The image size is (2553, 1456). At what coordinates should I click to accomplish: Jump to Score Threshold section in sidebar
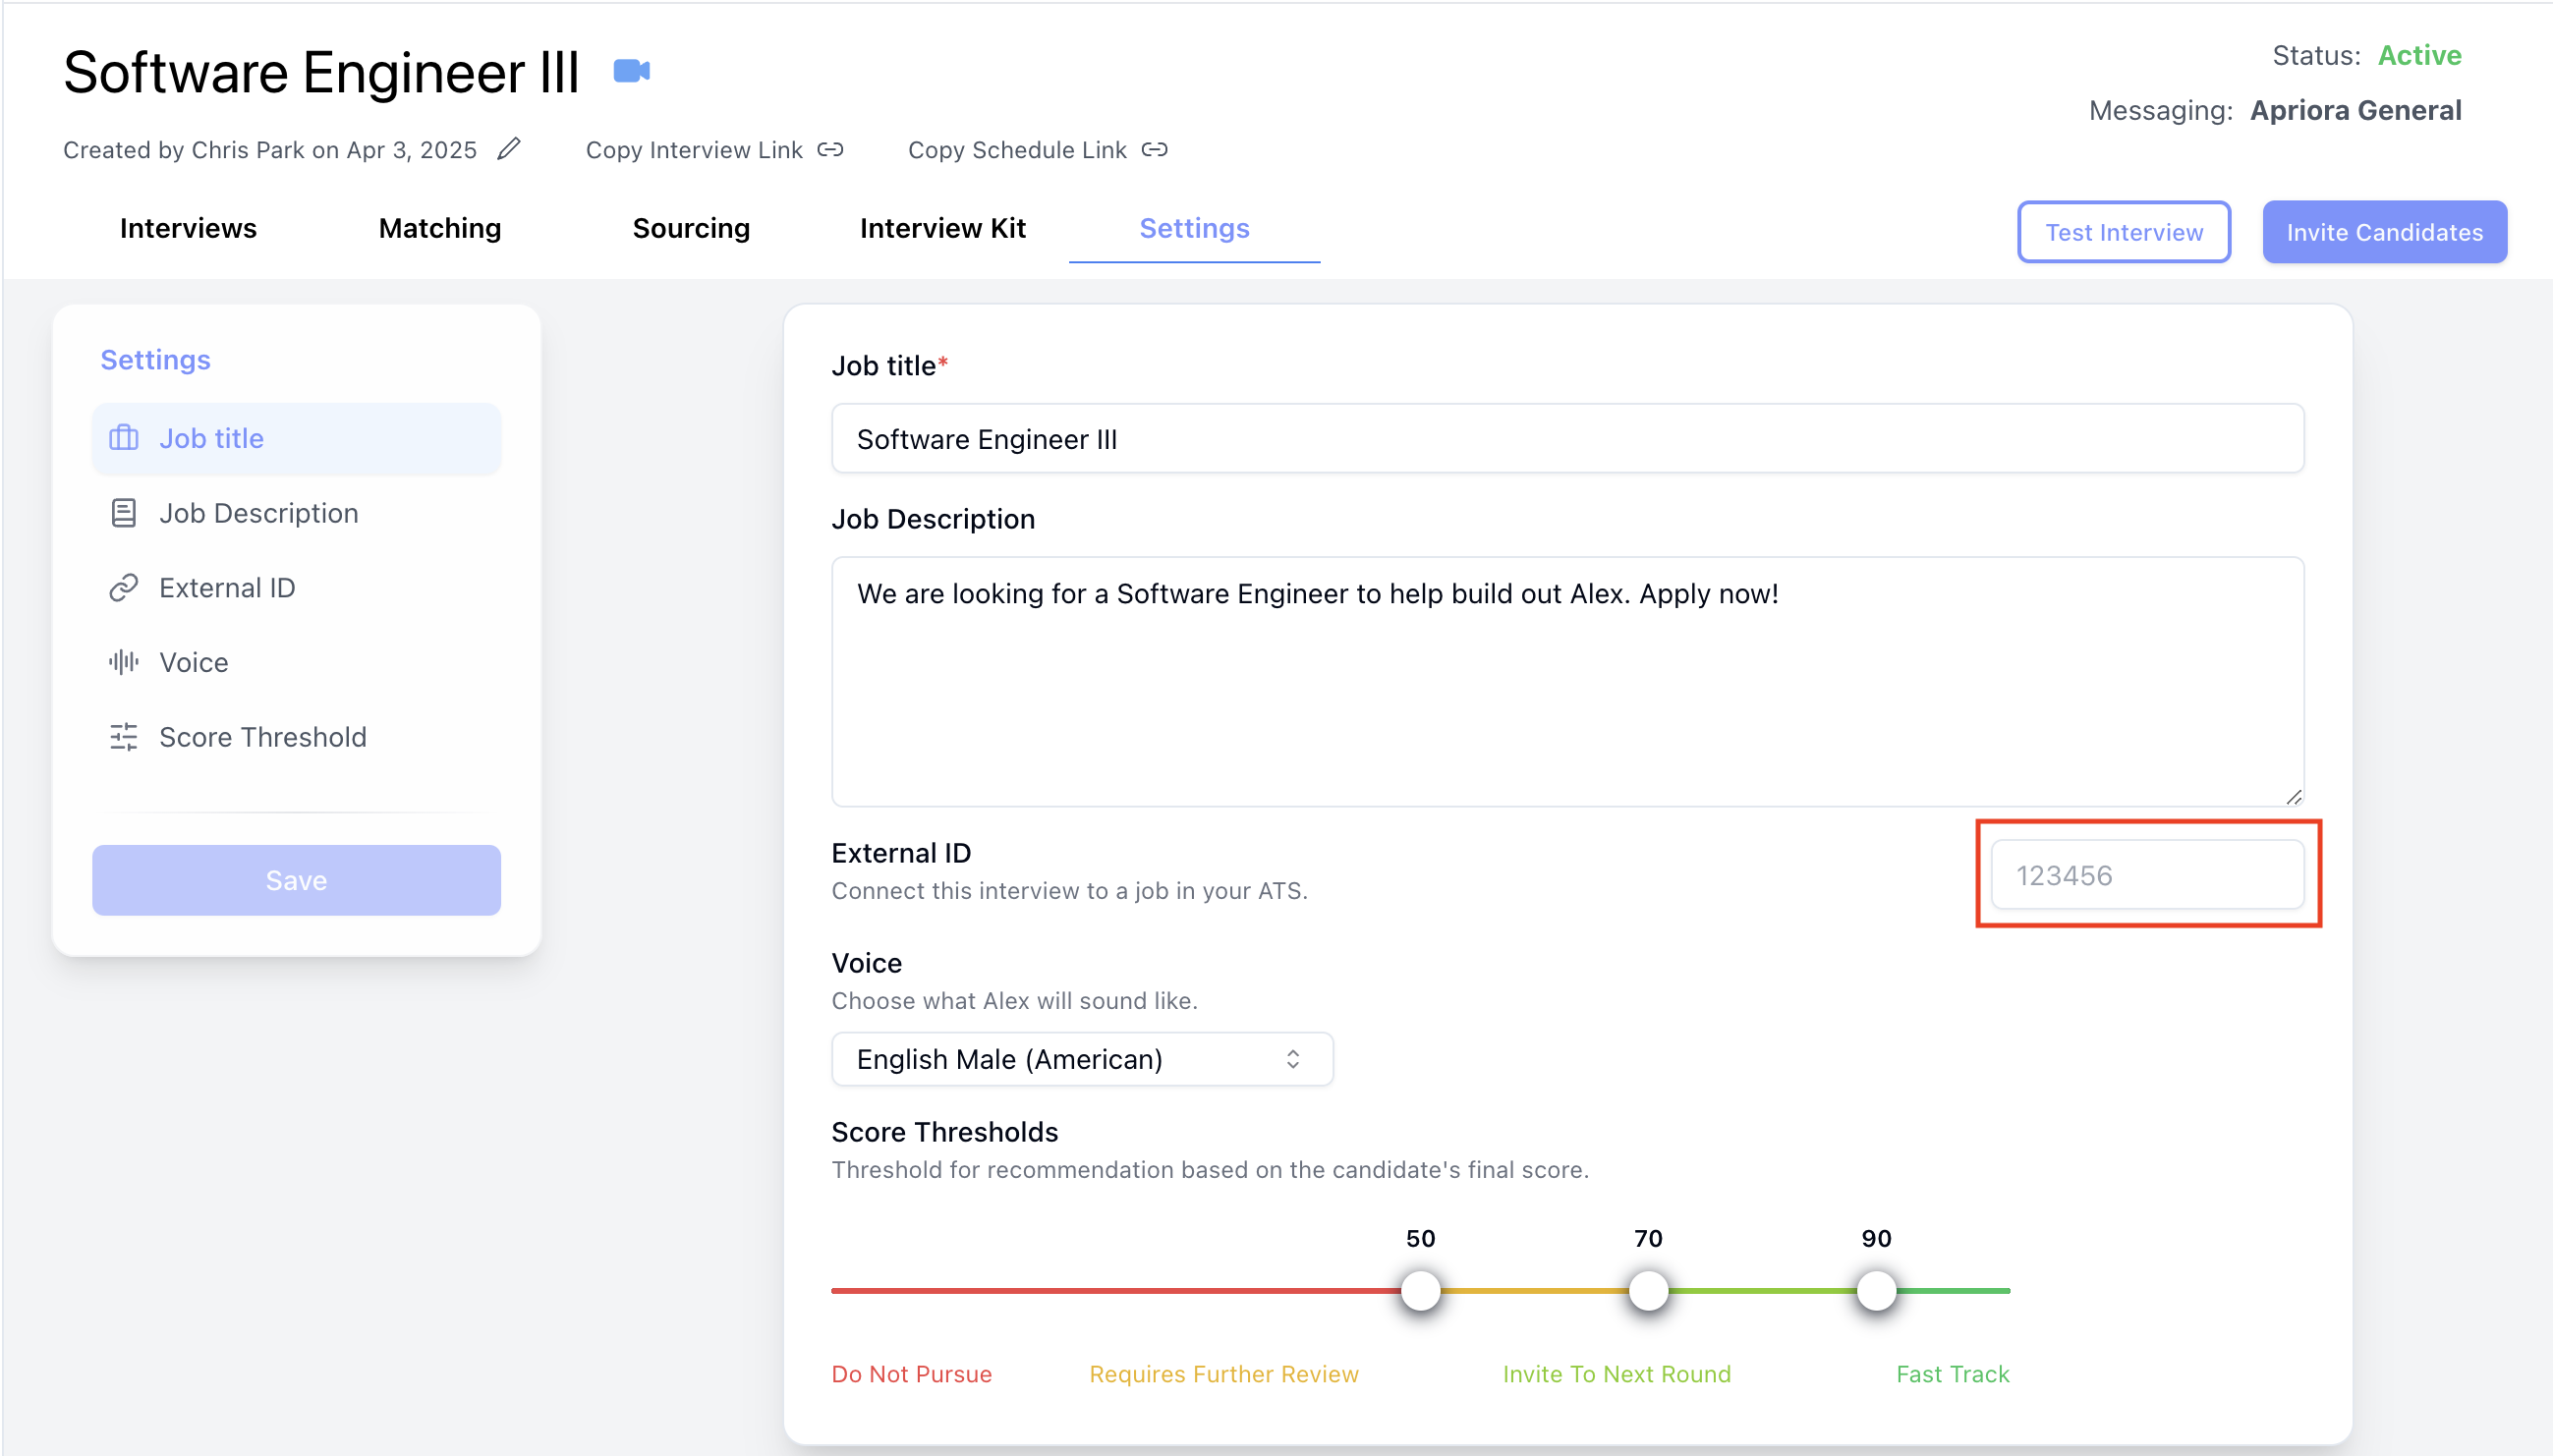(296, 737)
